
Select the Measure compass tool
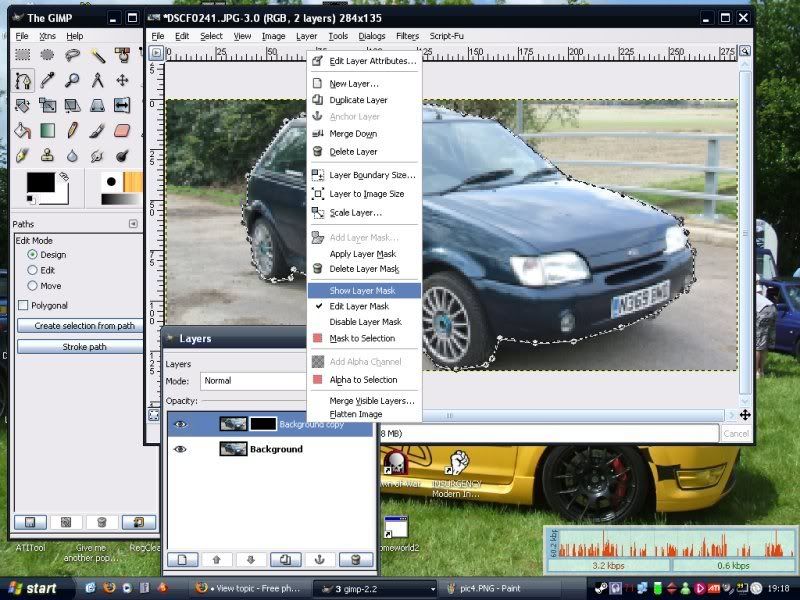click(x=97, y=80)
